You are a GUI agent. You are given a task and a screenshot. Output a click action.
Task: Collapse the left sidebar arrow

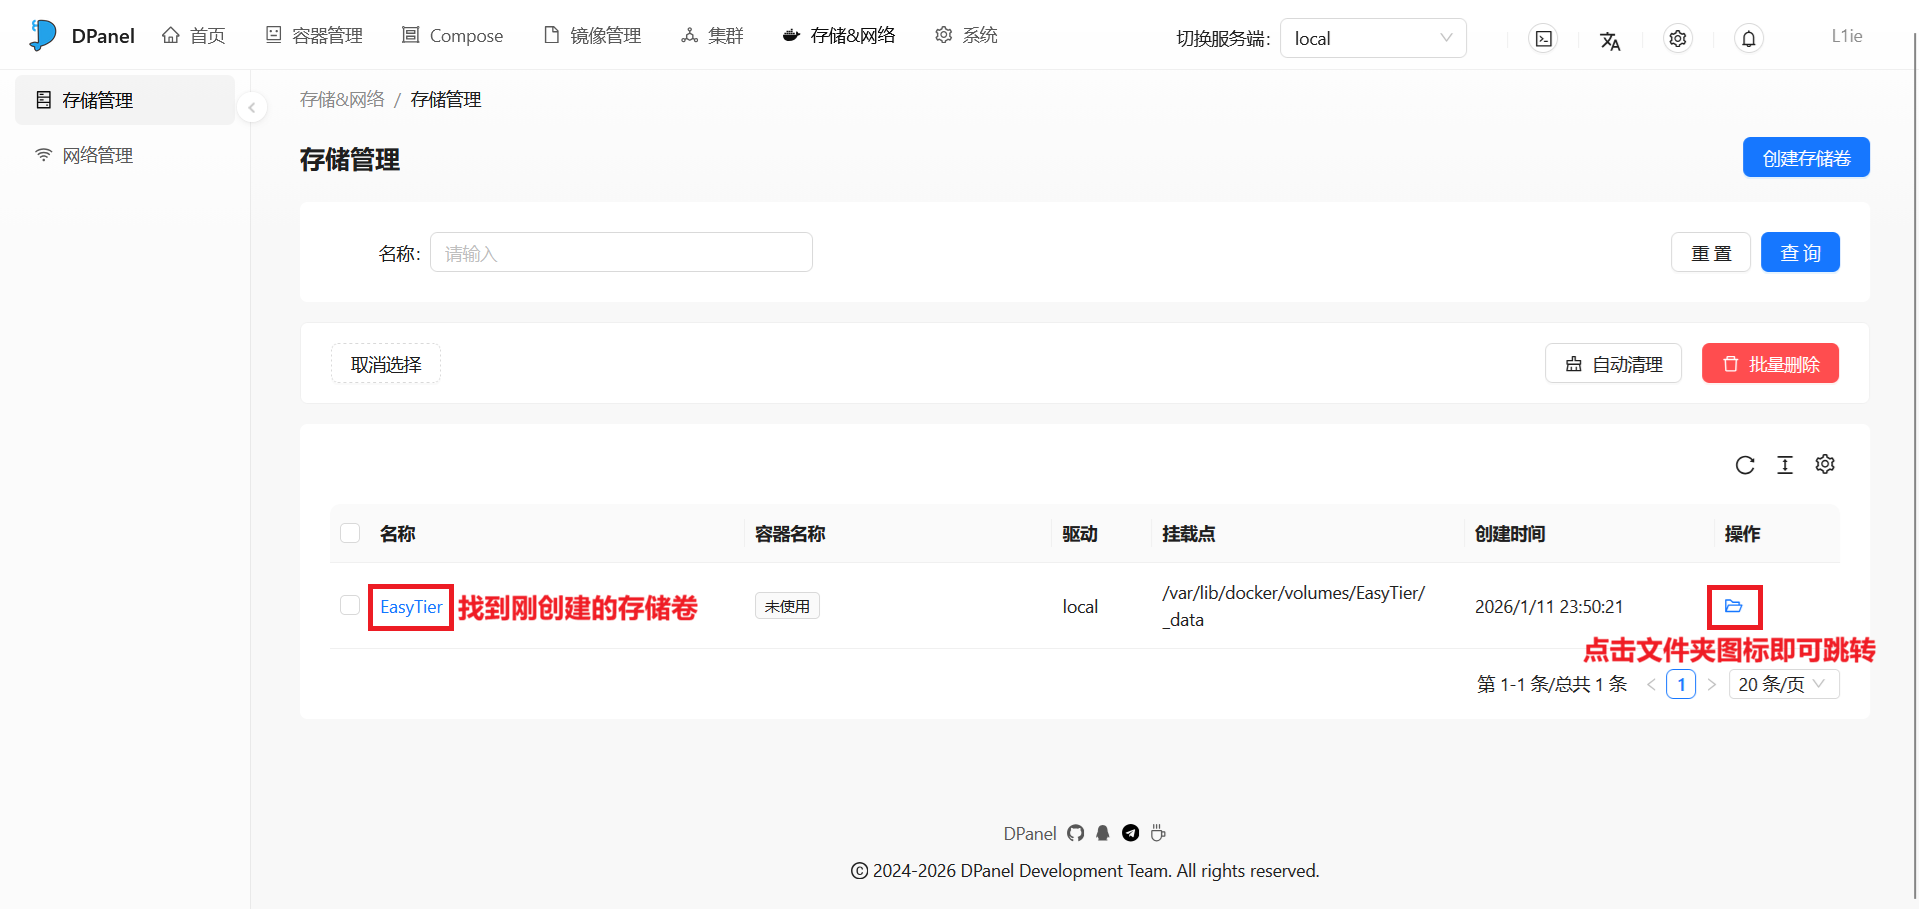click(x=252, y=107)
